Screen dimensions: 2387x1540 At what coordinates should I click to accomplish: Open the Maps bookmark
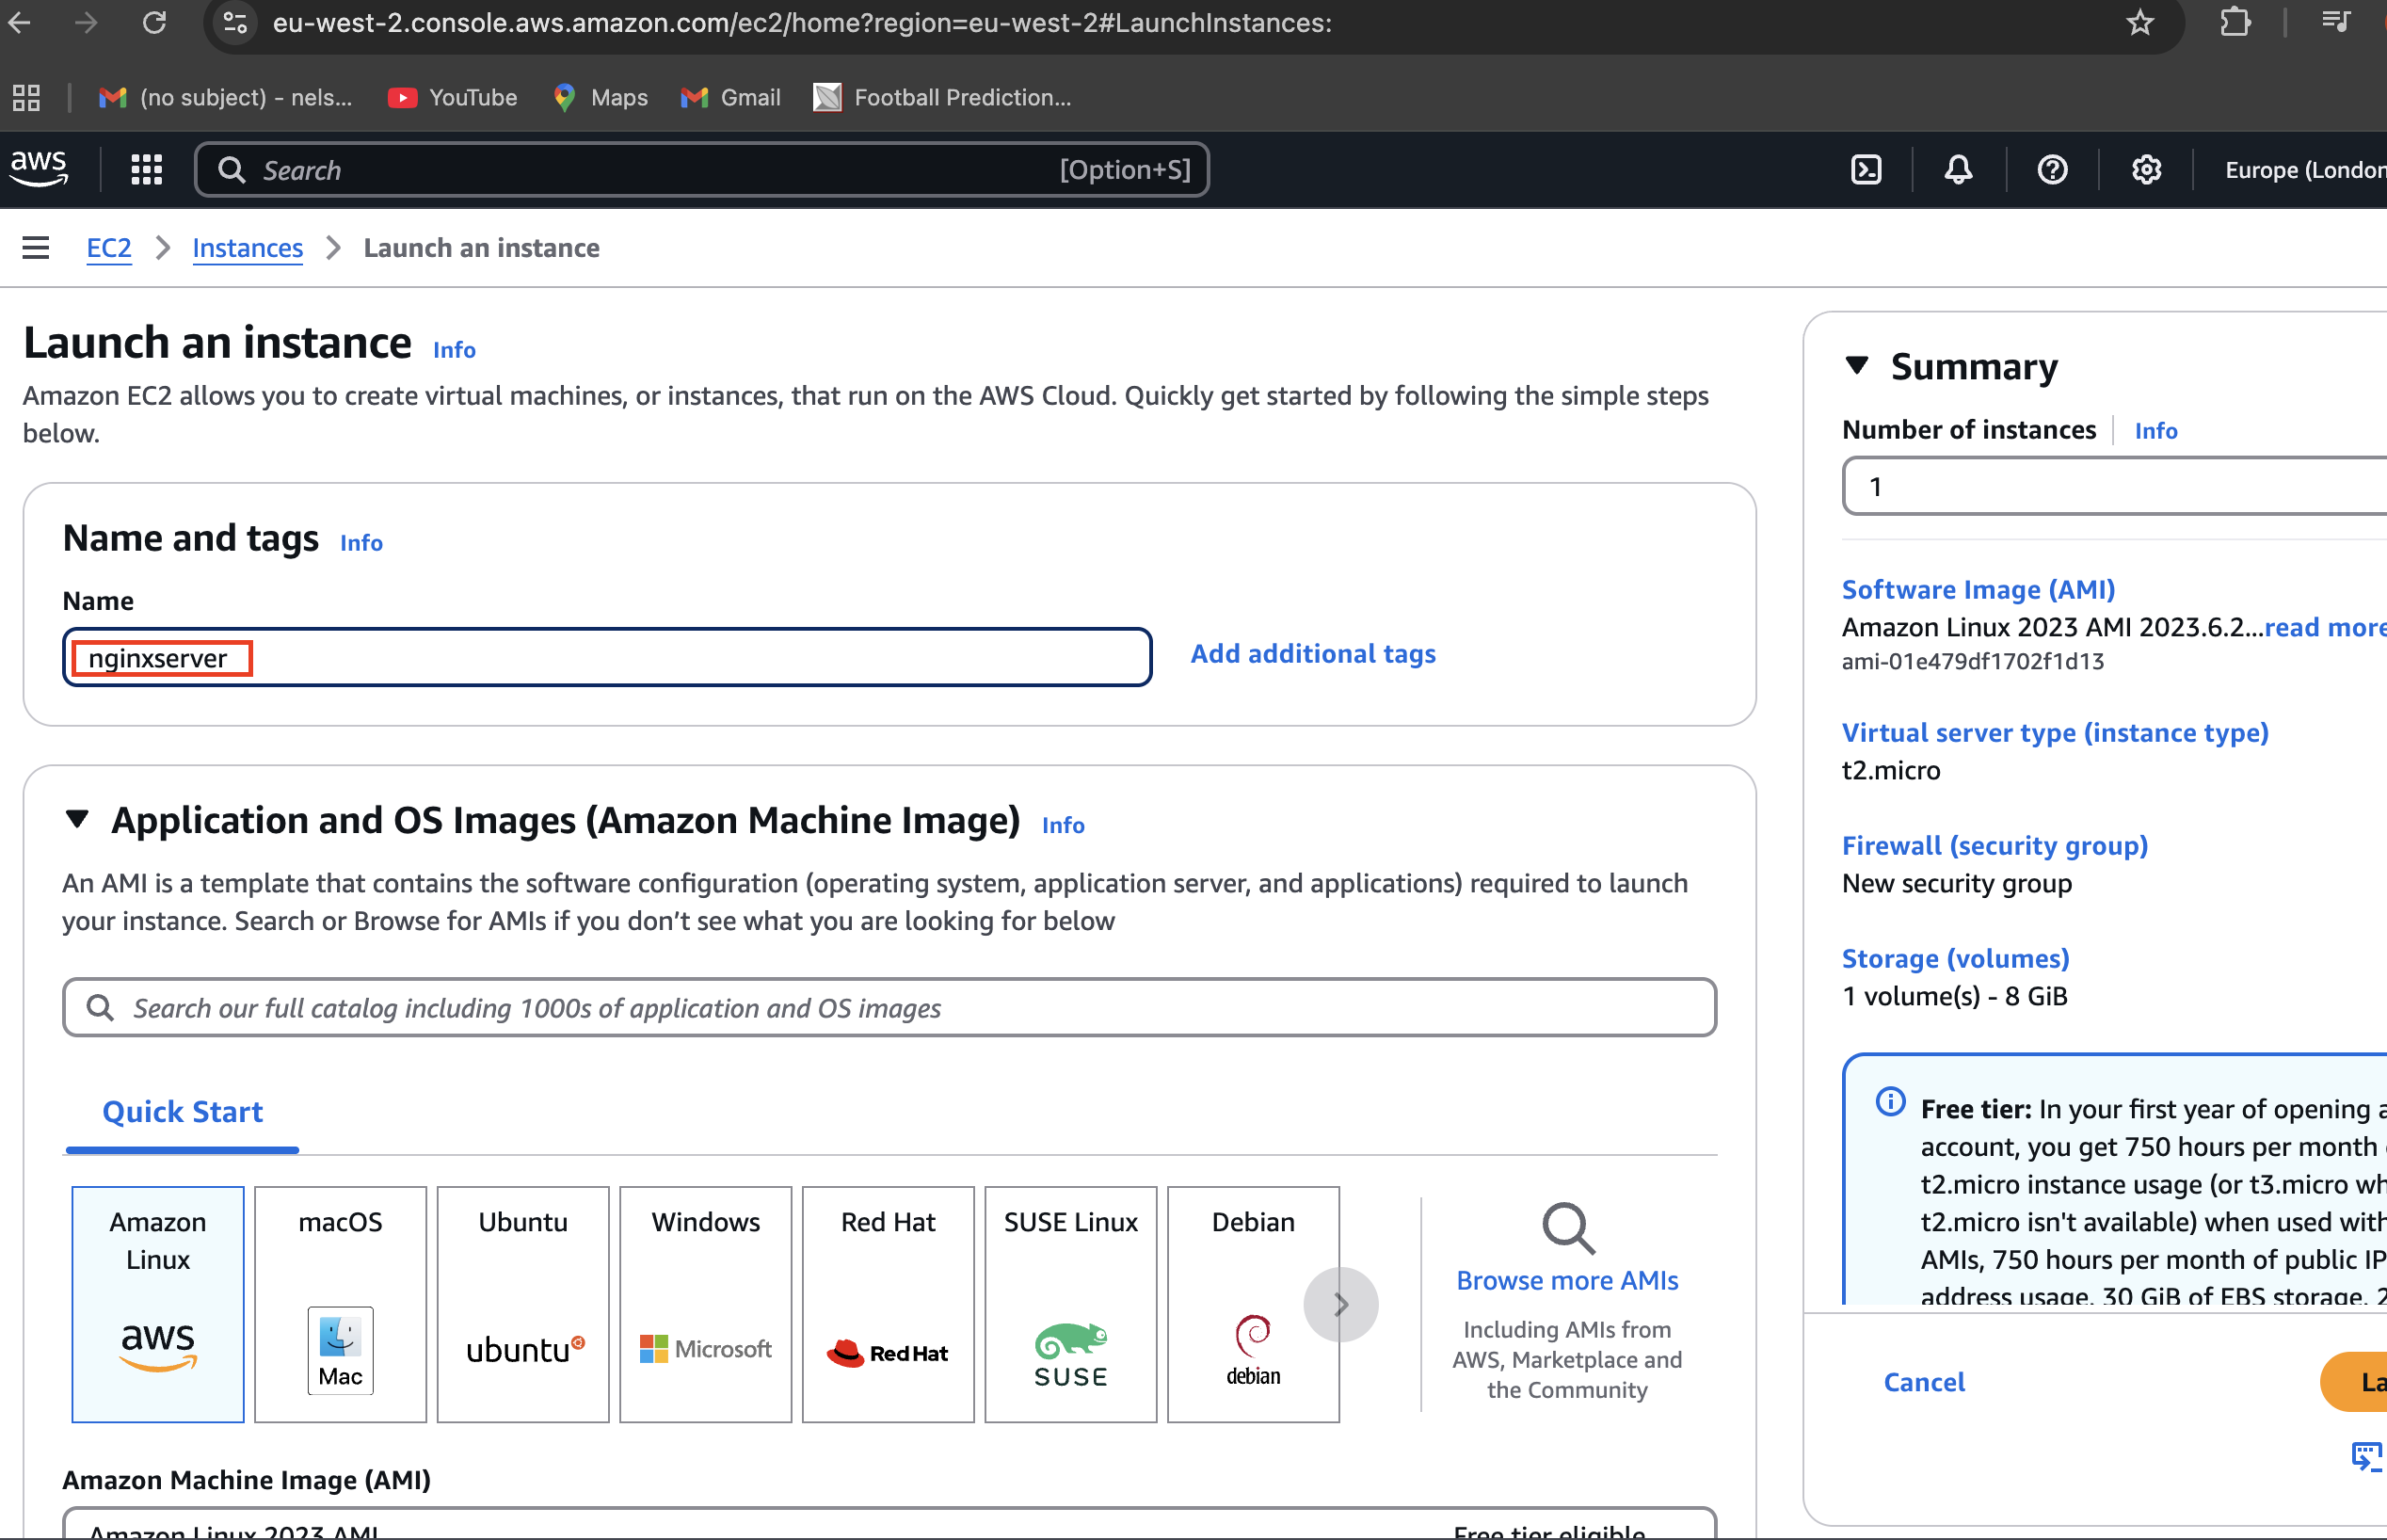(x=601, y=97)
